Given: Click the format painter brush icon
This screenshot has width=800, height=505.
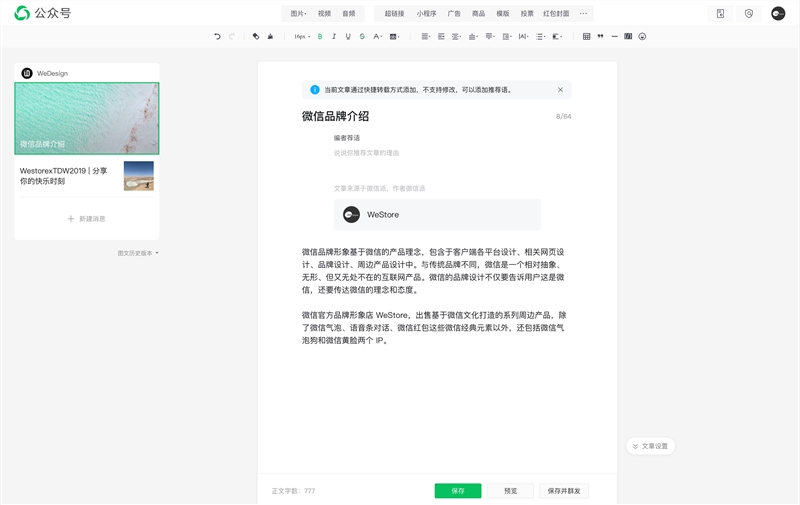Looking at the screenshot, I should (x=270, y=36).
